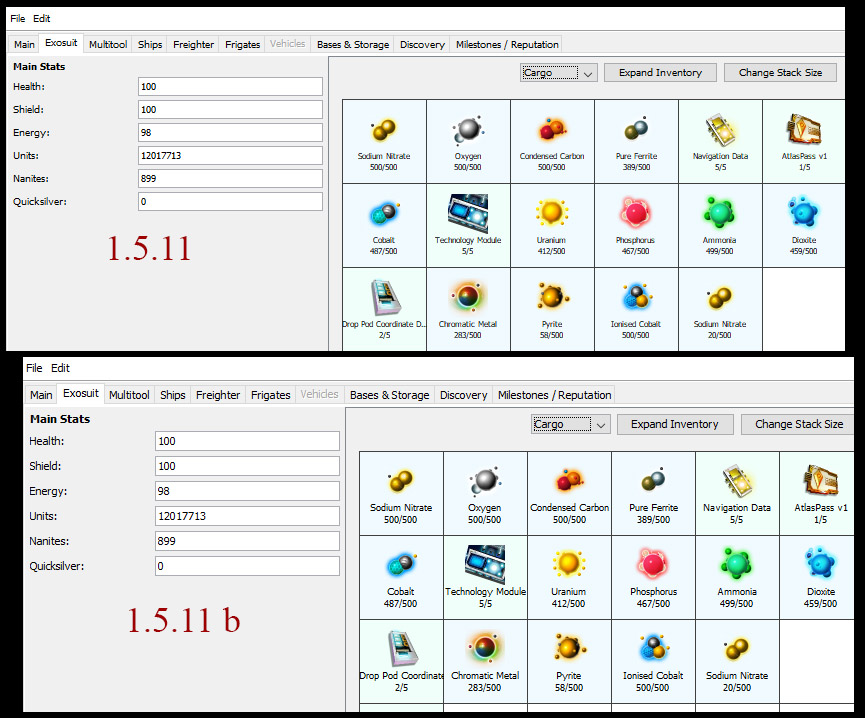Select Ammonia icon in top window
Screen dimensions: 865x718
(719, 213)
